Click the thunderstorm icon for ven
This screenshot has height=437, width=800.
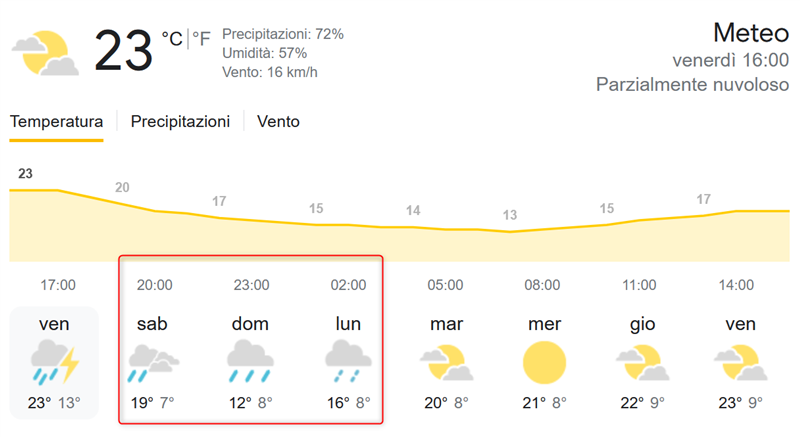click(55, 362)
